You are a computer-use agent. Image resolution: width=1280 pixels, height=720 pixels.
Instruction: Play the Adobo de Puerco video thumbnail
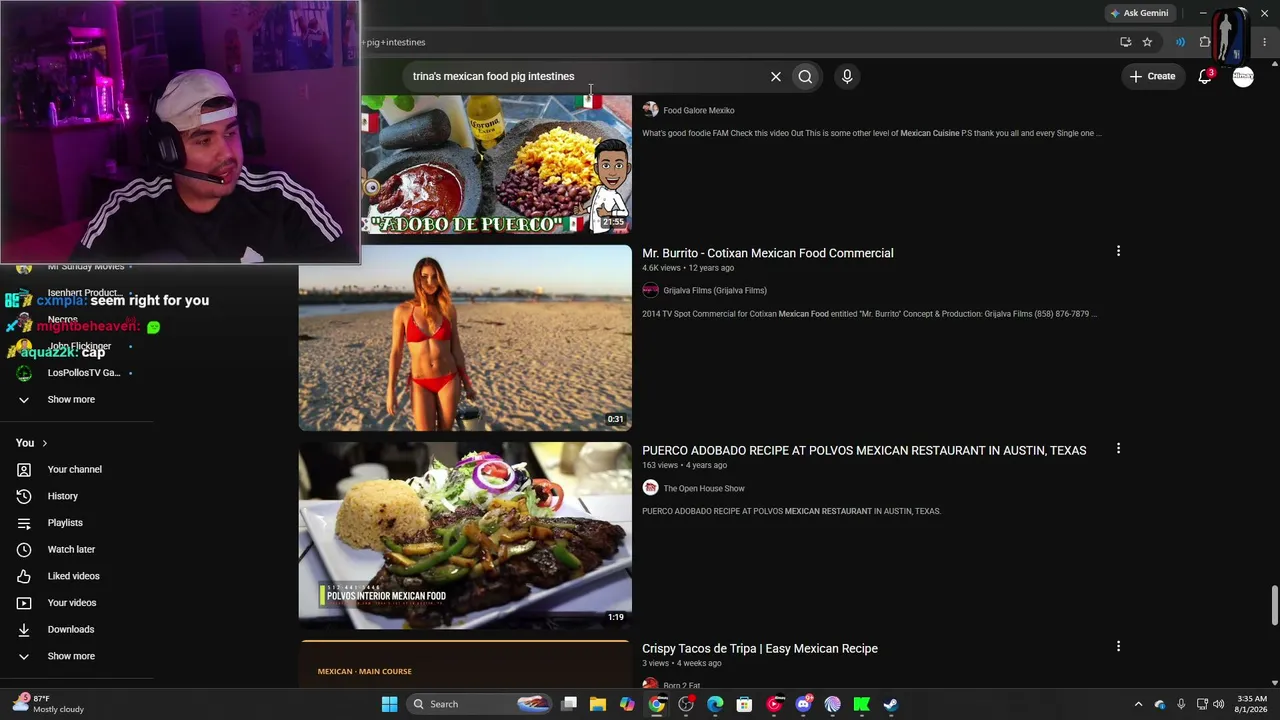496,164
